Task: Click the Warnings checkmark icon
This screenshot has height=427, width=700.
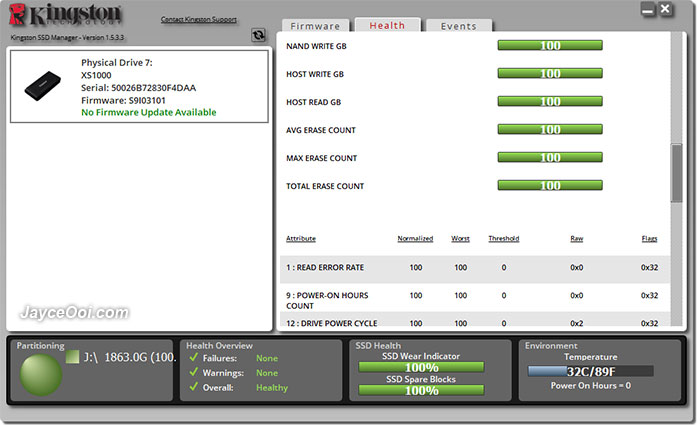Action: pyautogui.click(x=193, y=372)
